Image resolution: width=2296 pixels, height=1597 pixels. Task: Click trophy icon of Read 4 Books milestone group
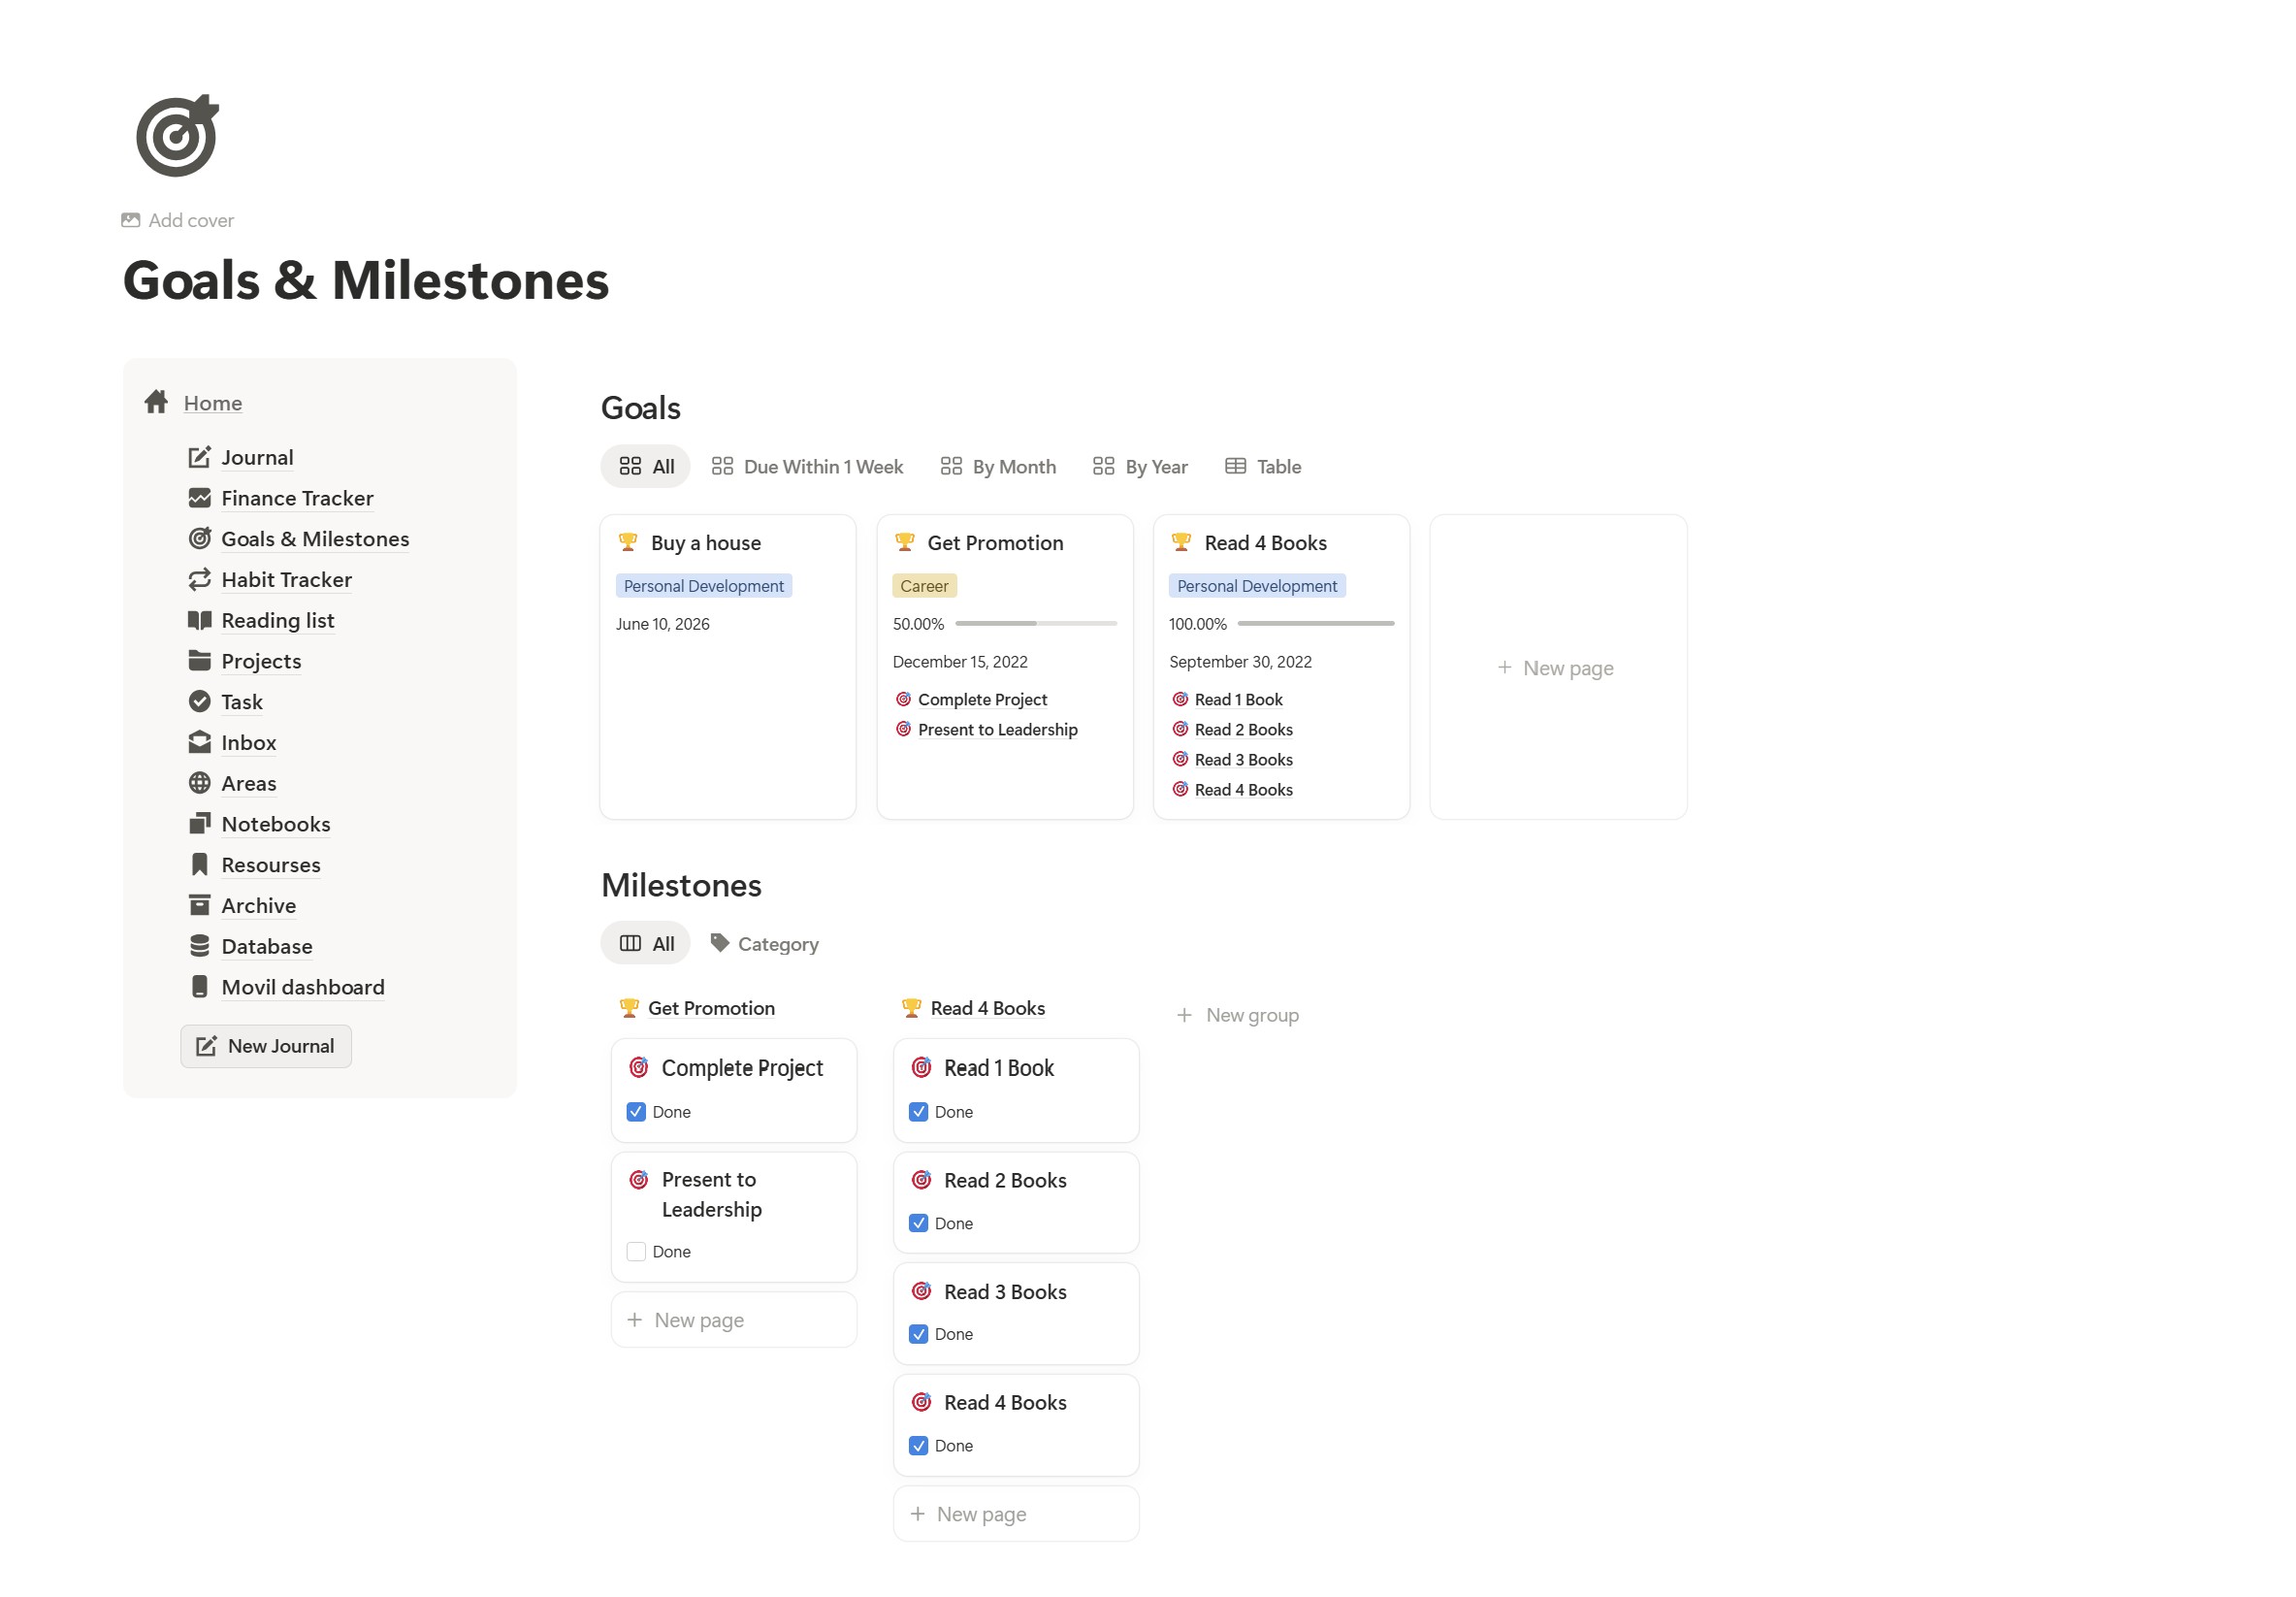click(911, 1008)
